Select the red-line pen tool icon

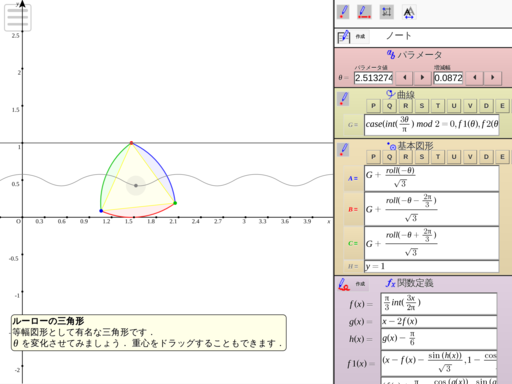364,12
